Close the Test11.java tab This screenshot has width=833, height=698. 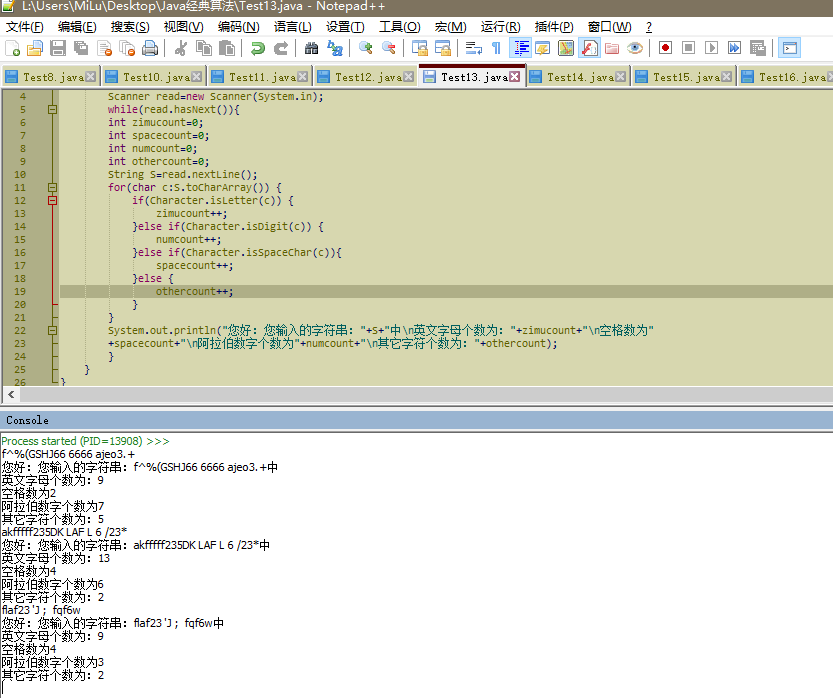(x=302, y=77)
